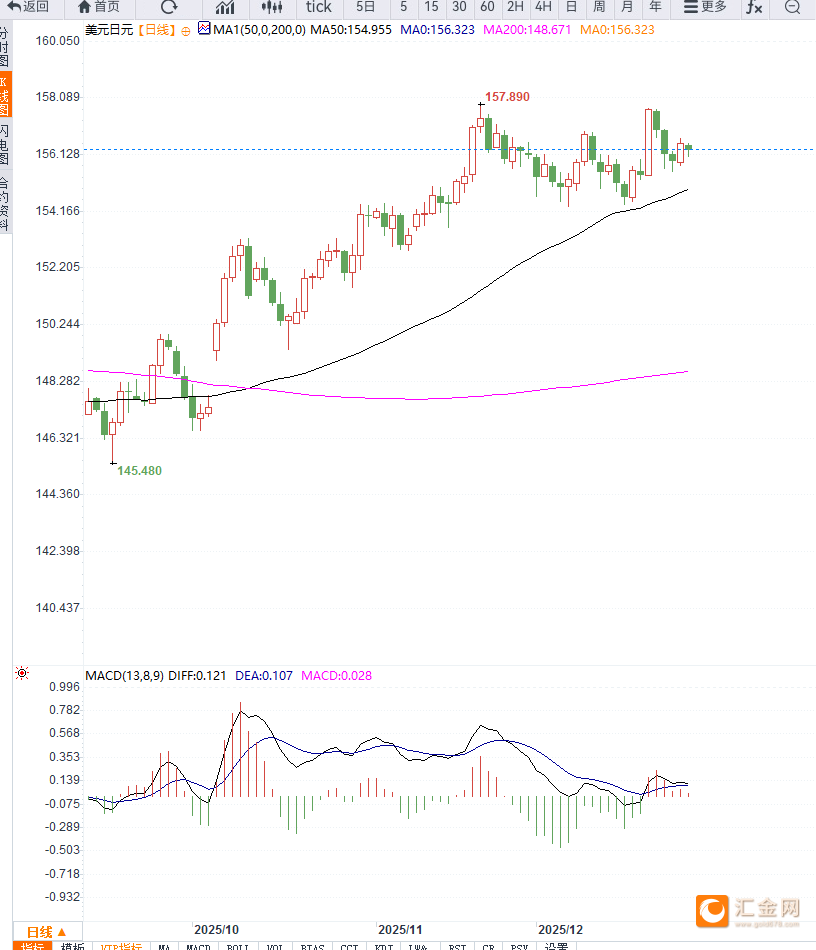The image size is (816, 950).
Task: Open the bar chart indicator icon
Action: (225, 7)
